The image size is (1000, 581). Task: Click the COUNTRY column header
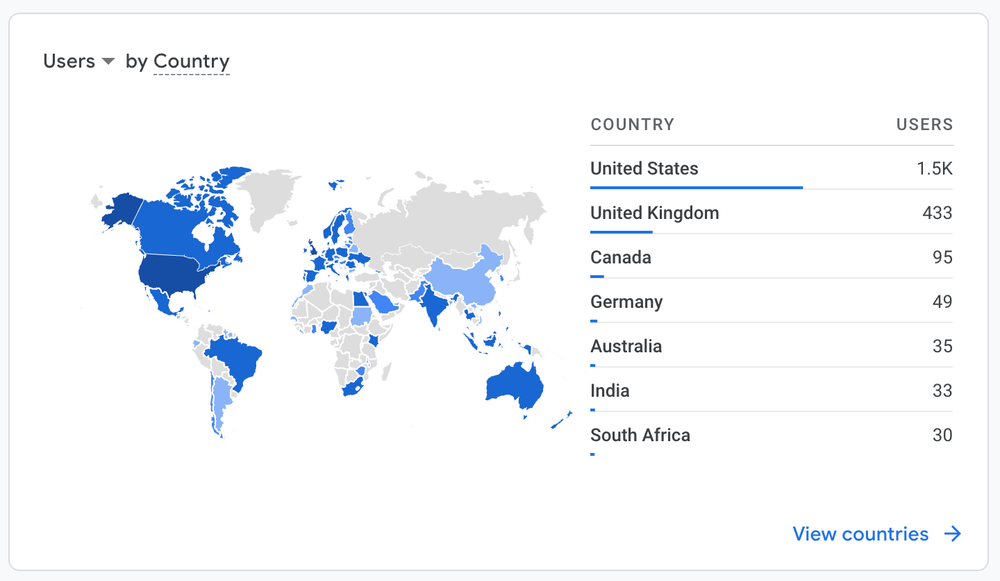tap(632, 124)
